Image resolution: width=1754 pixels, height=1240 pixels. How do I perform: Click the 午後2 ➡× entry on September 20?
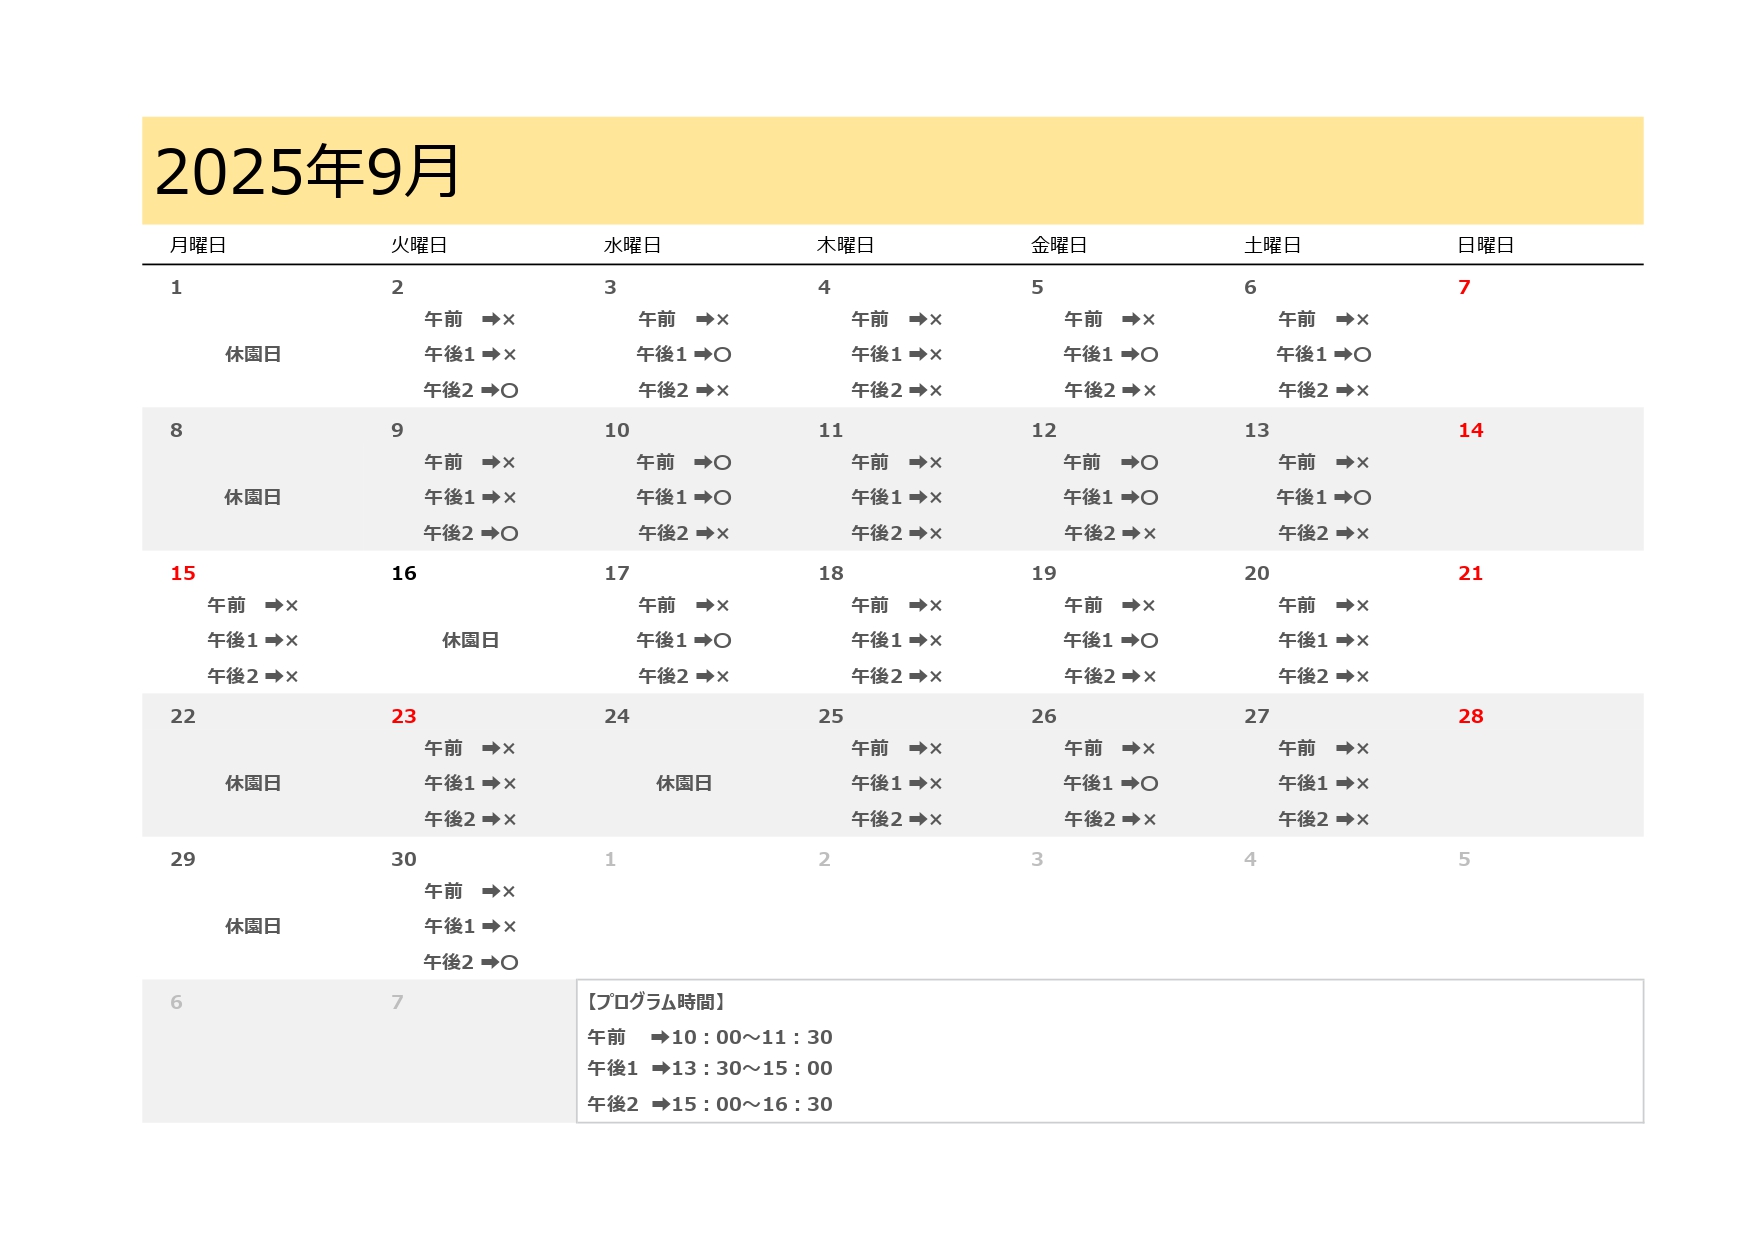coord(1324,676)
